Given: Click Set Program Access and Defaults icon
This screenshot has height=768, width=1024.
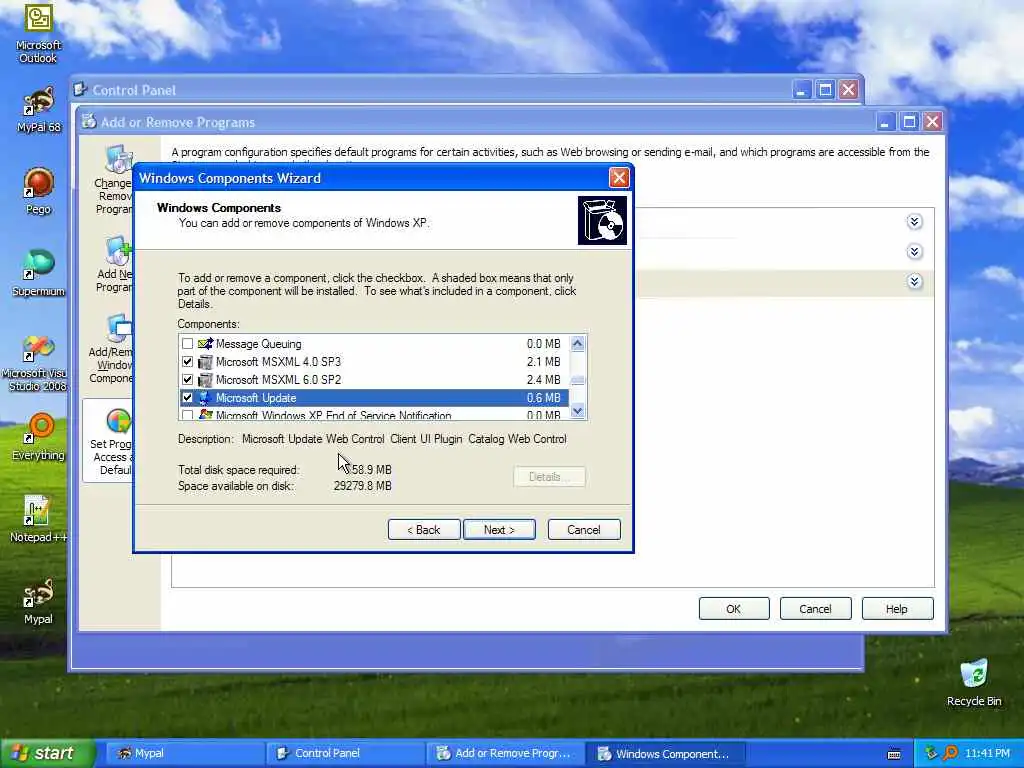Looking at the screenshot, I should (119, 421).
